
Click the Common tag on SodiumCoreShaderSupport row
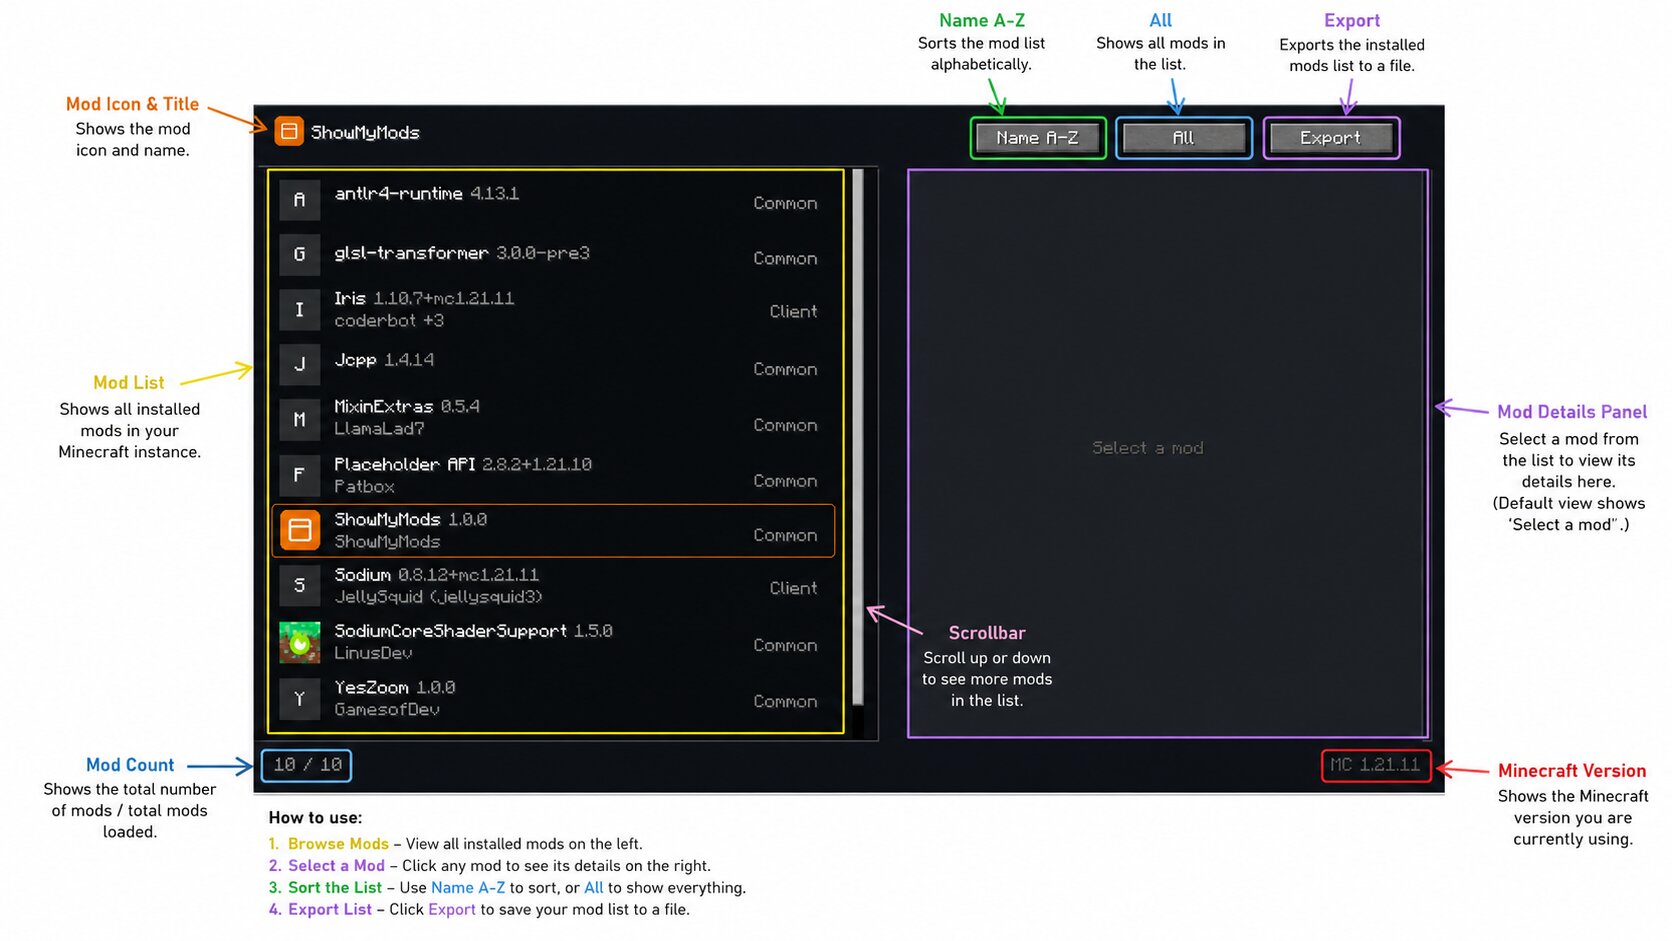coord(785,646)
